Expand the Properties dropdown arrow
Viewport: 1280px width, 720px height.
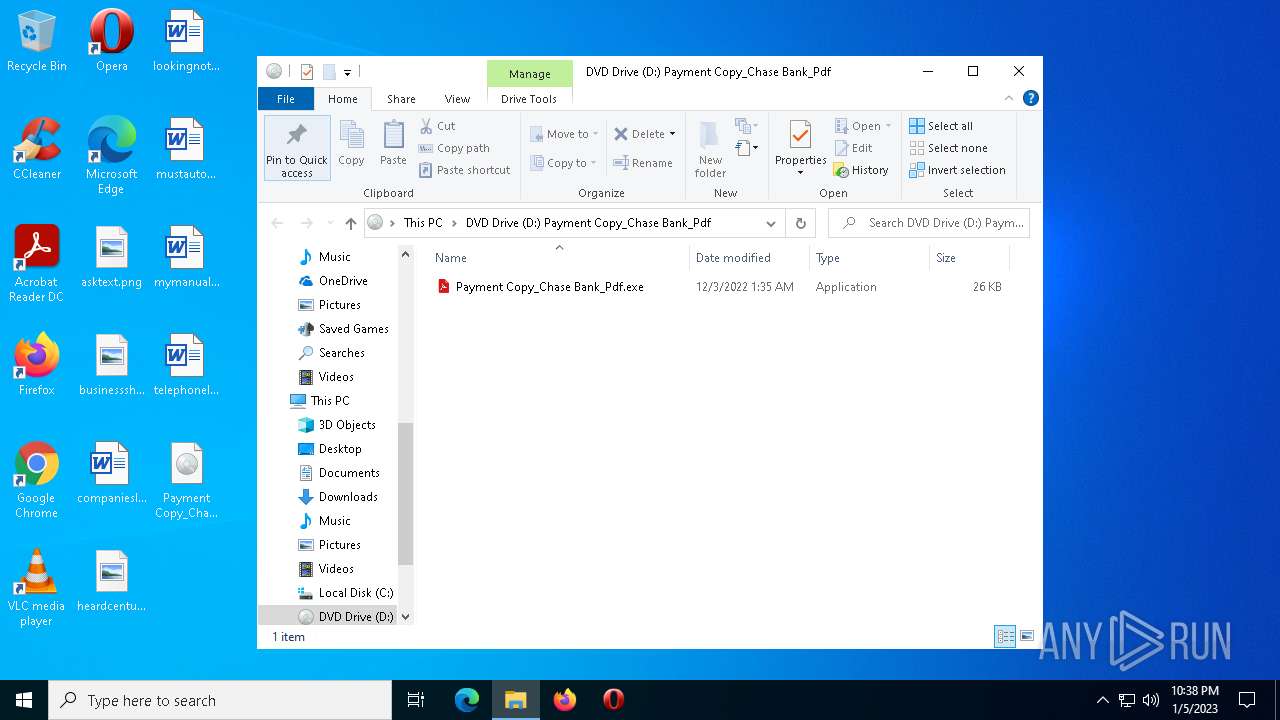pyautogui.click(x=800, y=173)
